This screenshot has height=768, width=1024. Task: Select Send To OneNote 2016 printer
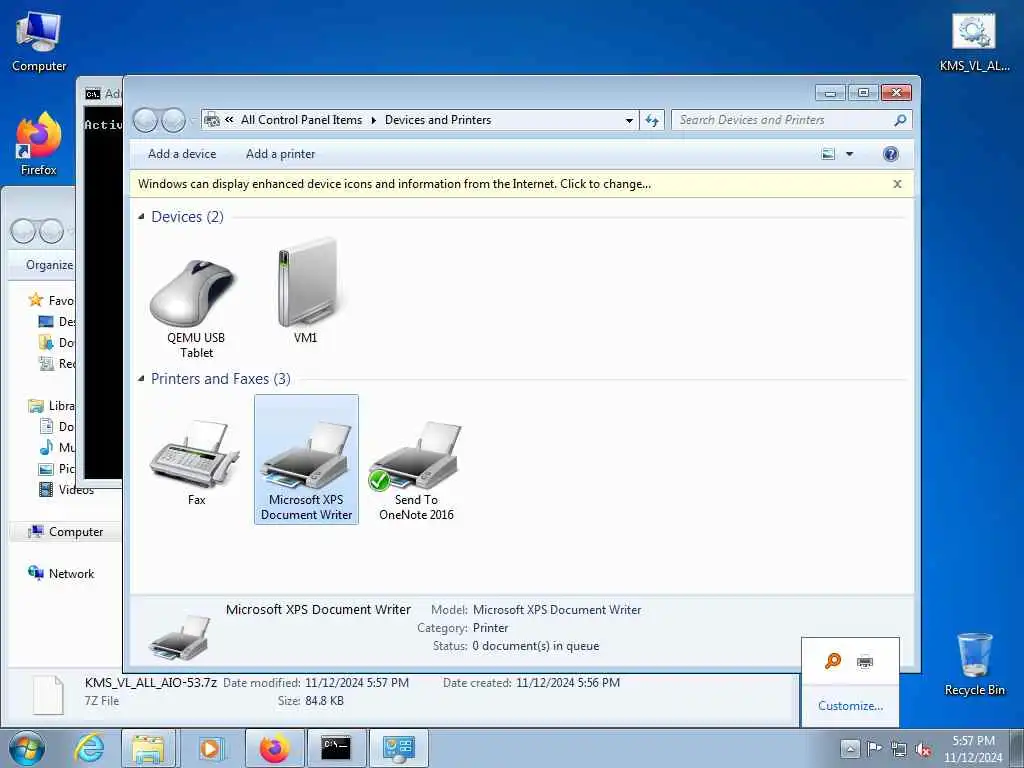point(416,471)
